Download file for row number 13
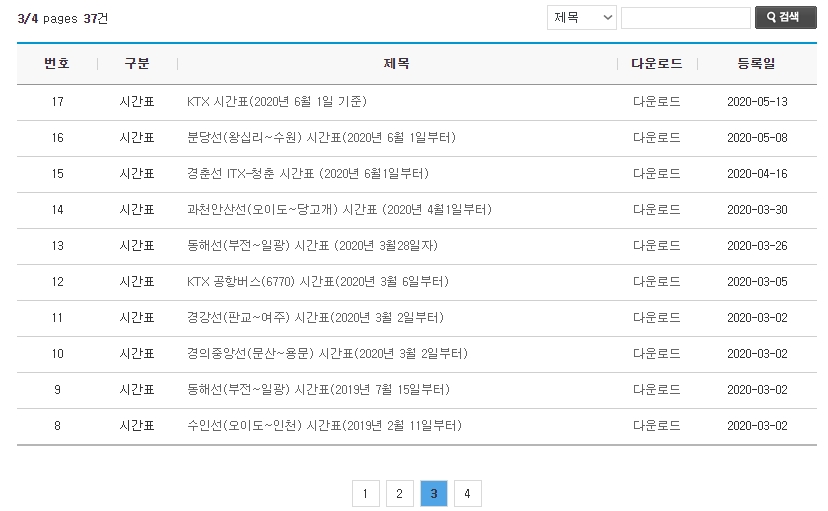The image size is (828, 511). (656, 245)
